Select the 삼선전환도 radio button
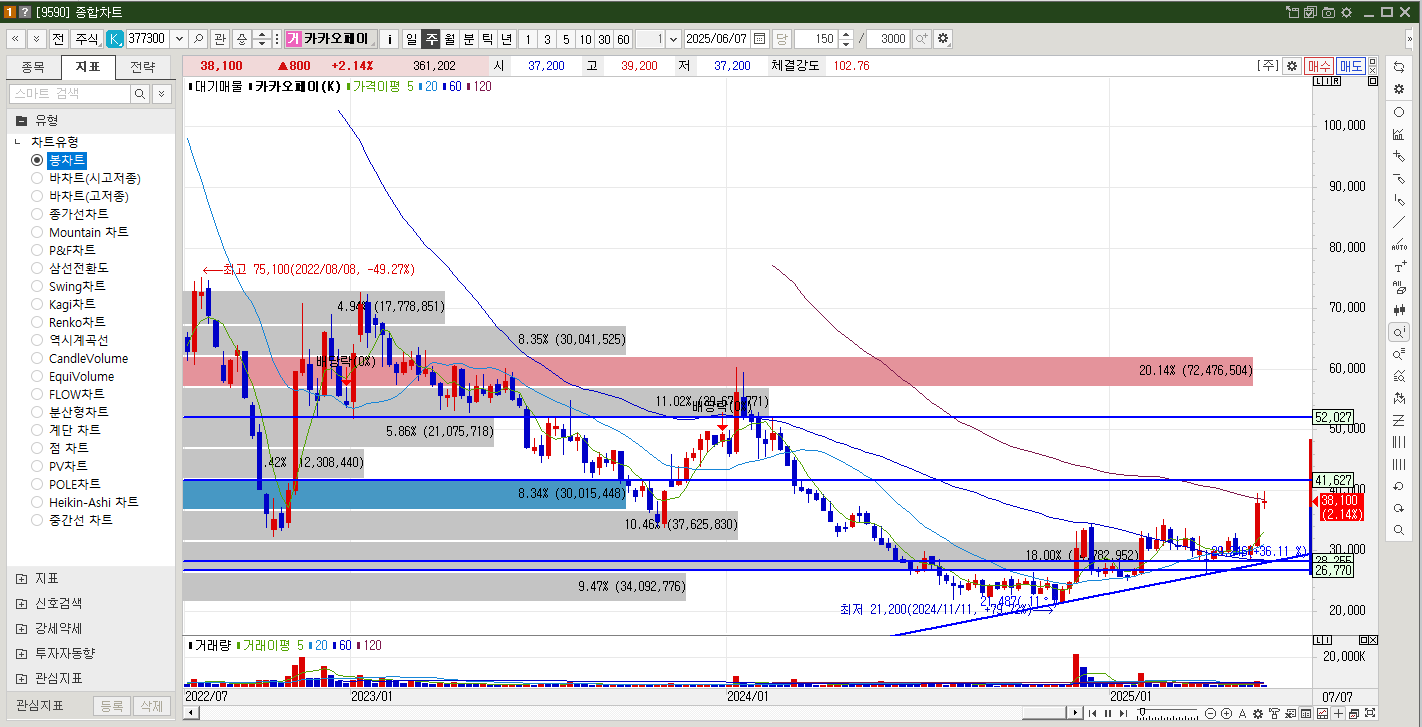 point(37,268)
